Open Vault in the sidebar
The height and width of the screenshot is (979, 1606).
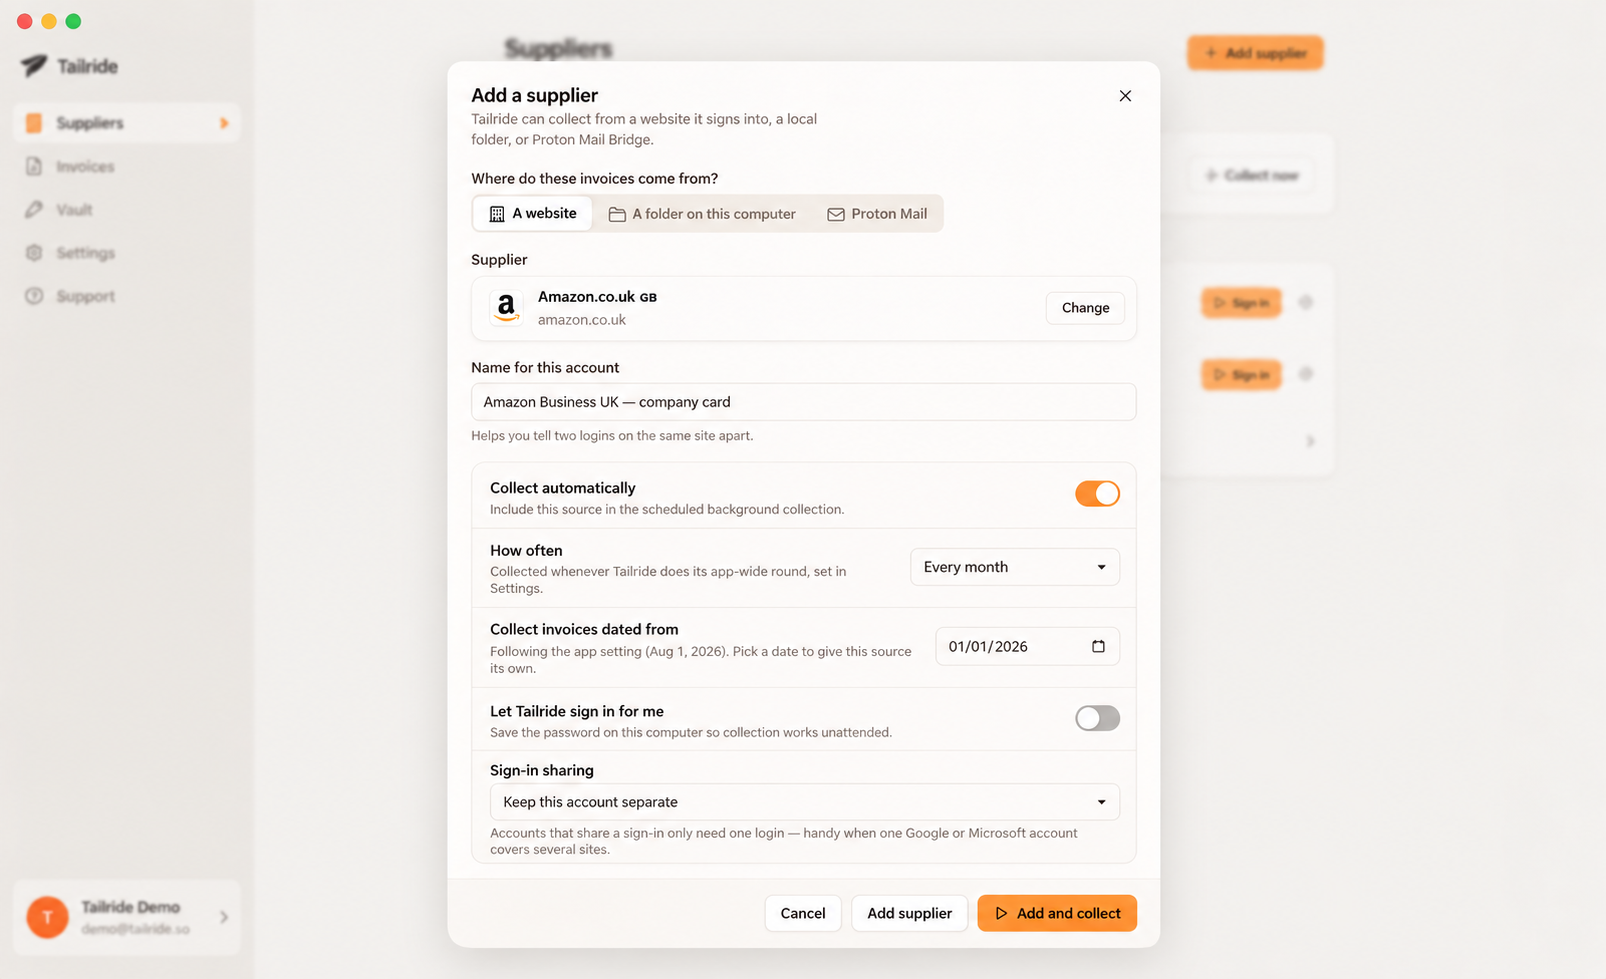(127, 210)
